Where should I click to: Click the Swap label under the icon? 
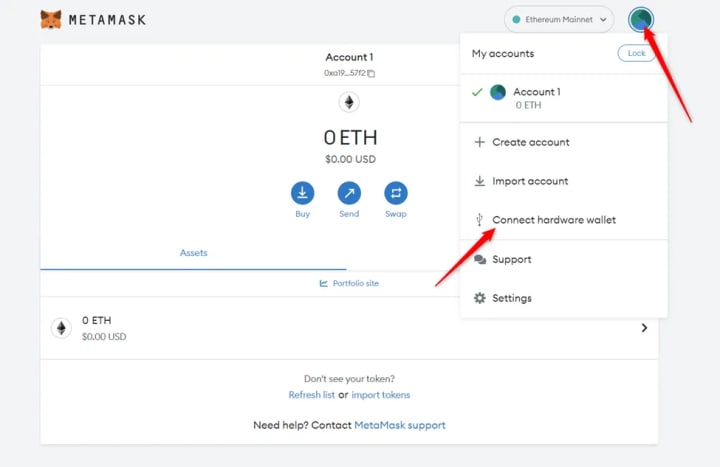click(x=396, y=214)
